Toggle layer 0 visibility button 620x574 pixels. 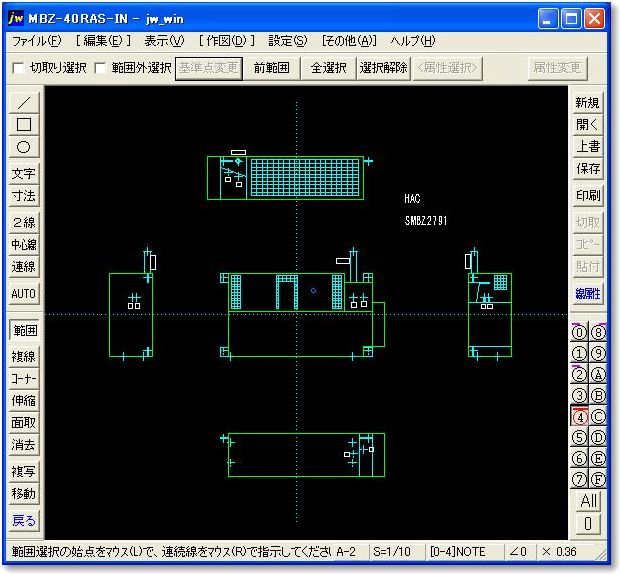tap(579, 332)
